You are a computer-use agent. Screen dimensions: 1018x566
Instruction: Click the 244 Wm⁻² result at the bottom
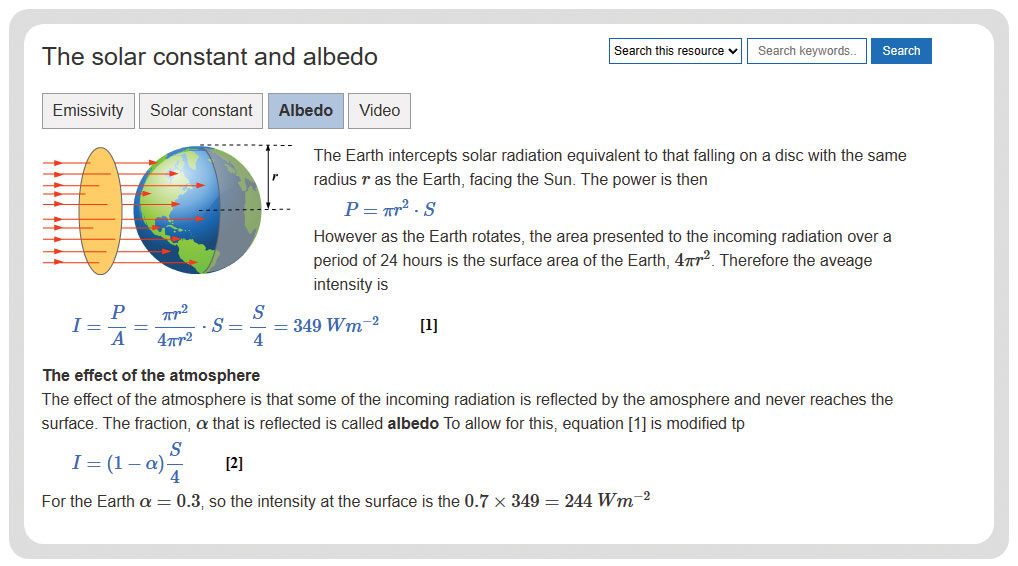pos(607,500)
